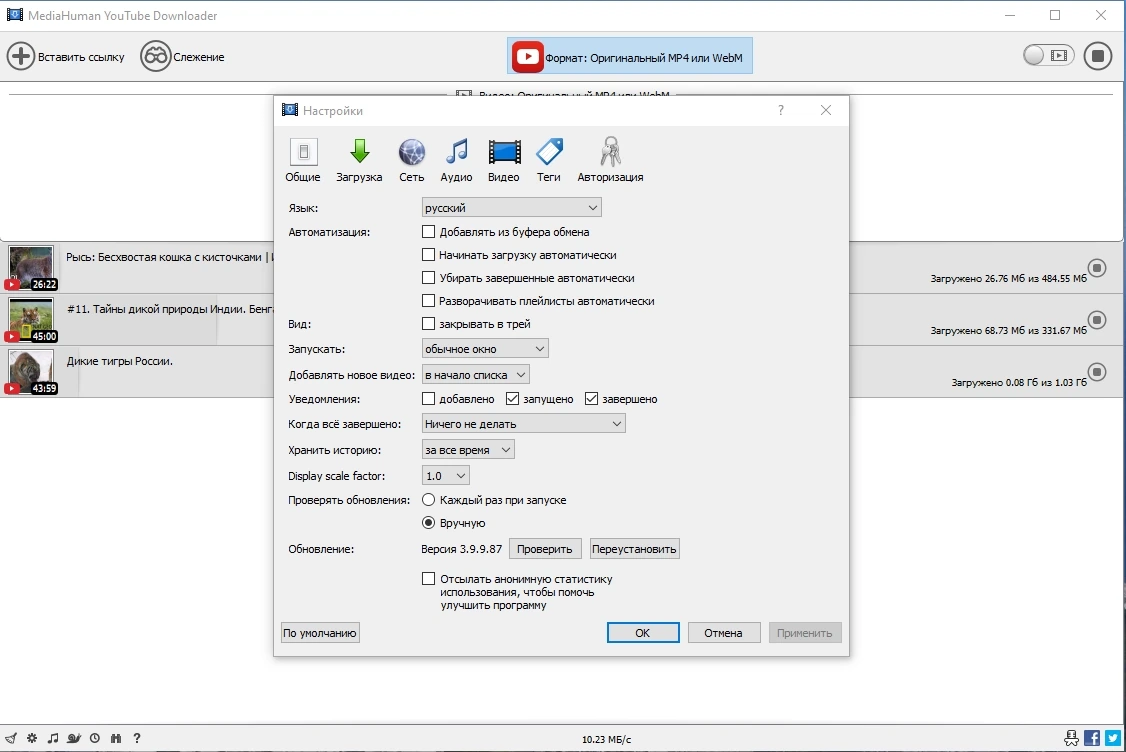This screenshot has width=1126, height=752.
Task: Toggle the video mode switch in toolbar
Action: 1048,55
